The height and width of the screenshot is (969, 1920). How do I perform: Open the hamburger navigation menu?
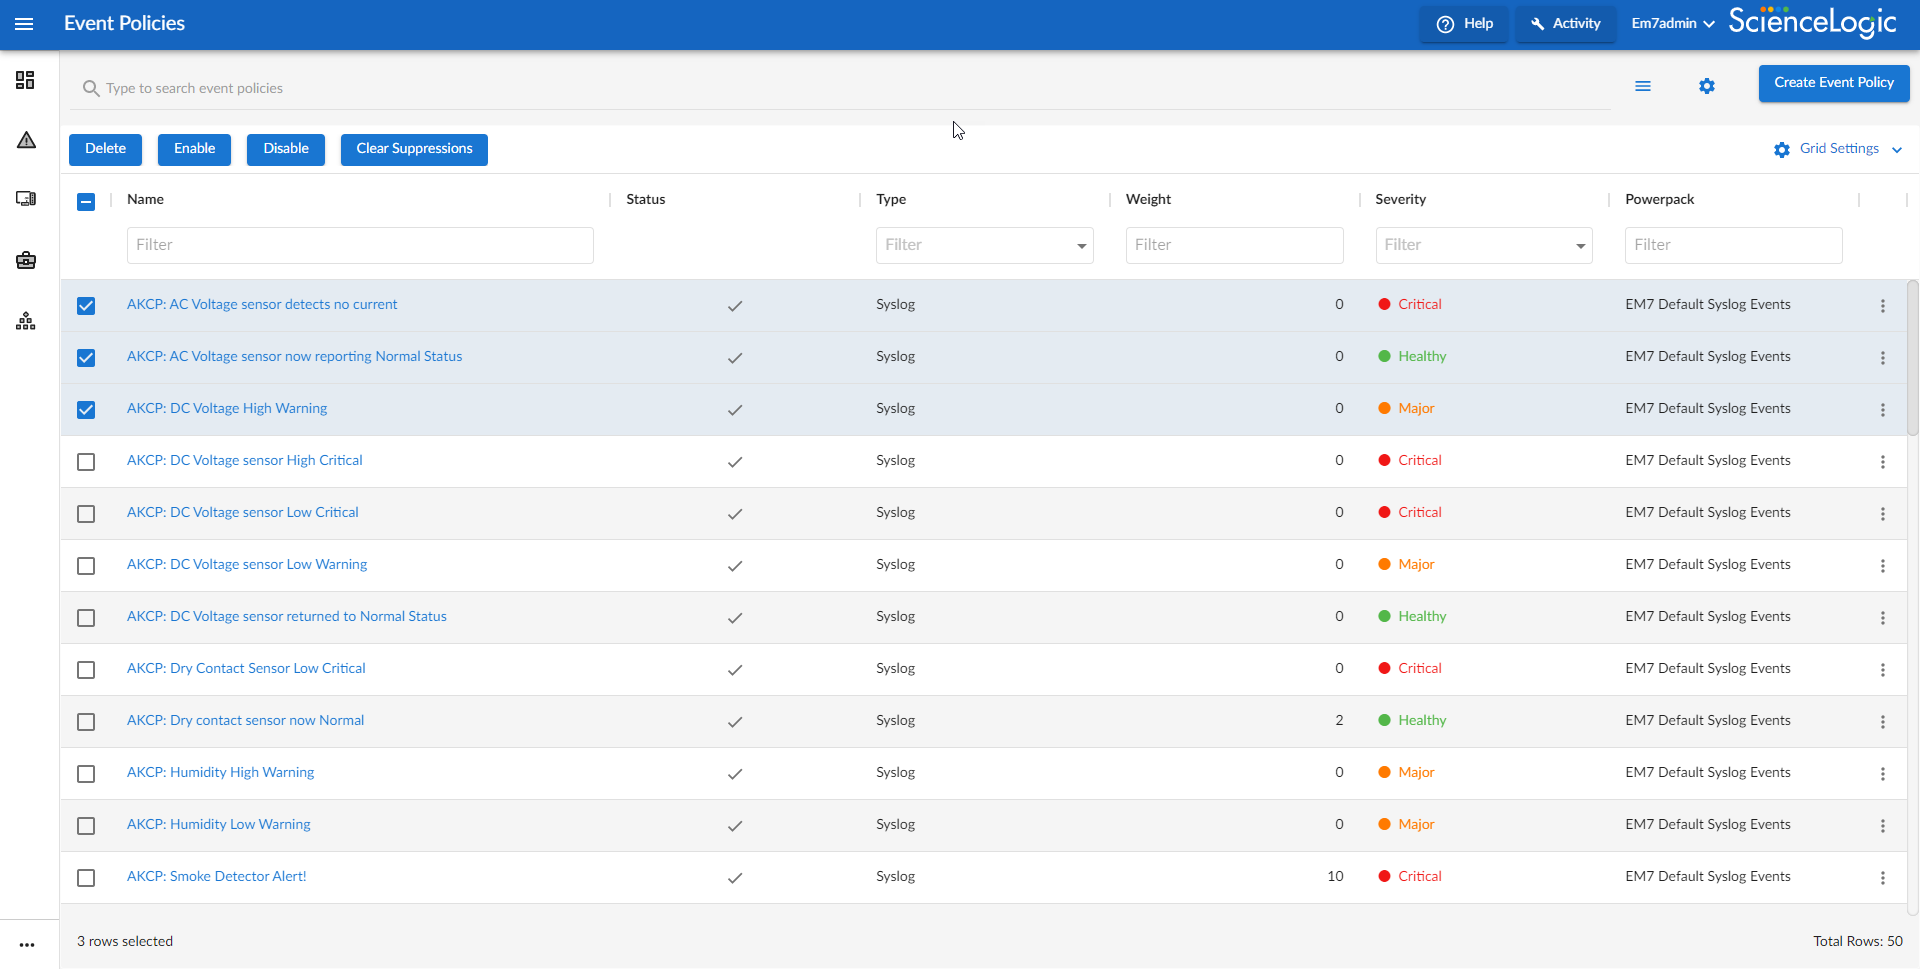[x=24, y=24]
